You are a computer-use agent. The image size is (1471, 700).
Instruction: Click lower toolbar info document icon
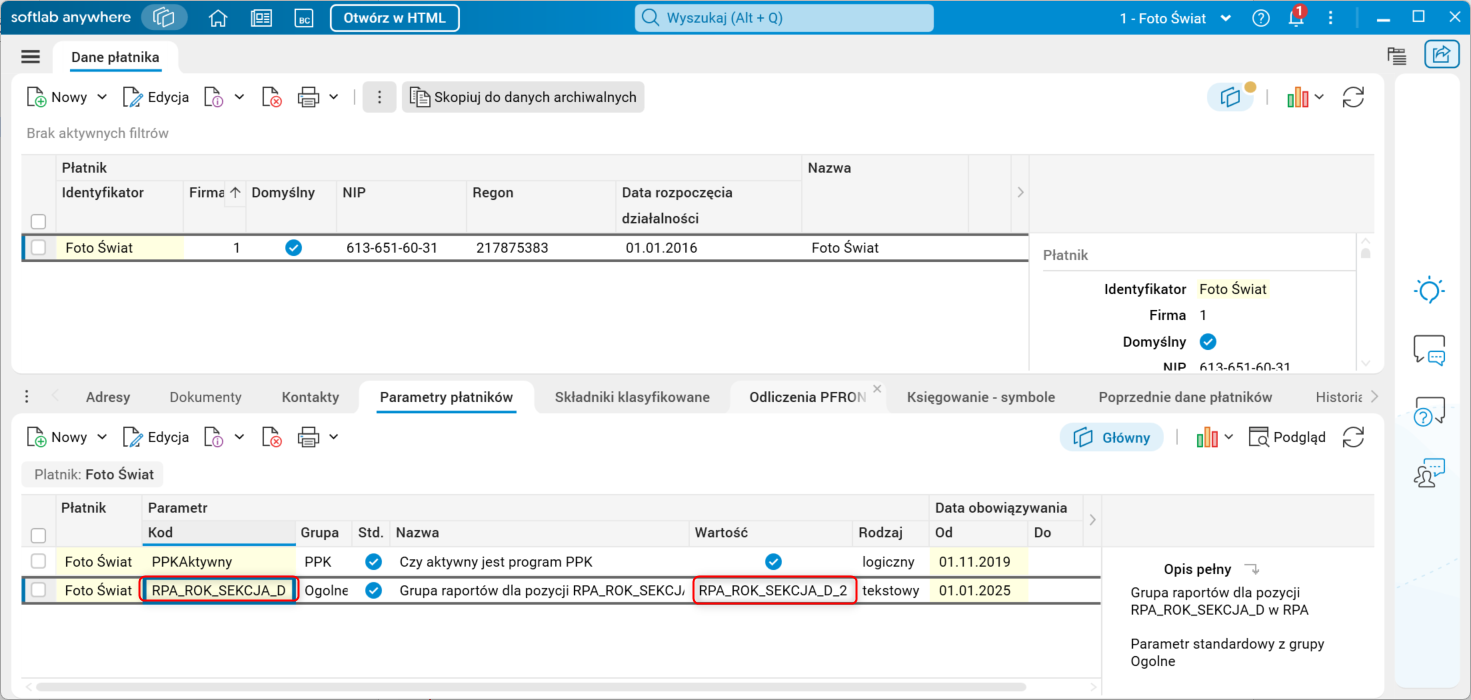[x=213, y=437]
